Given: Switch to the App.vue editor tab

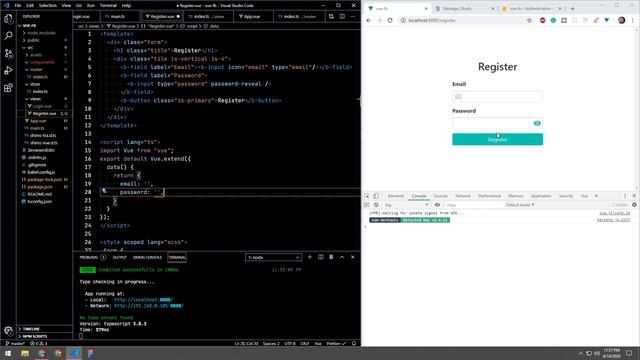Looking at the screenshot, I should (x=252, y=16).
